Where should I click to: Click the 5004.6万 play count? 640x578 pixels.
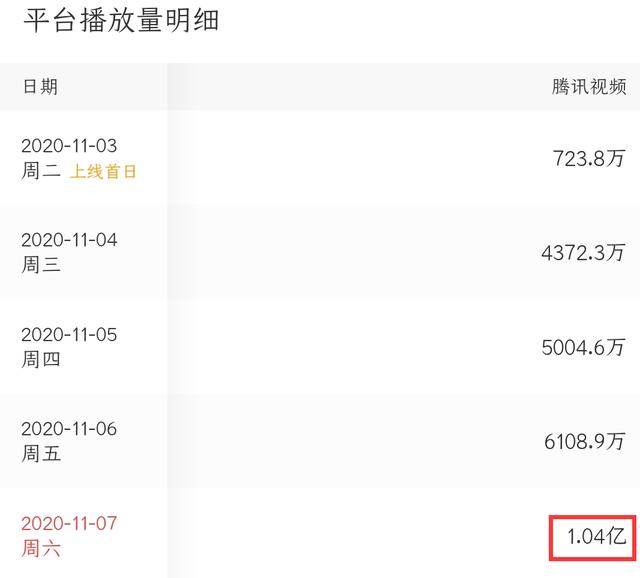(x=583, y=347)
